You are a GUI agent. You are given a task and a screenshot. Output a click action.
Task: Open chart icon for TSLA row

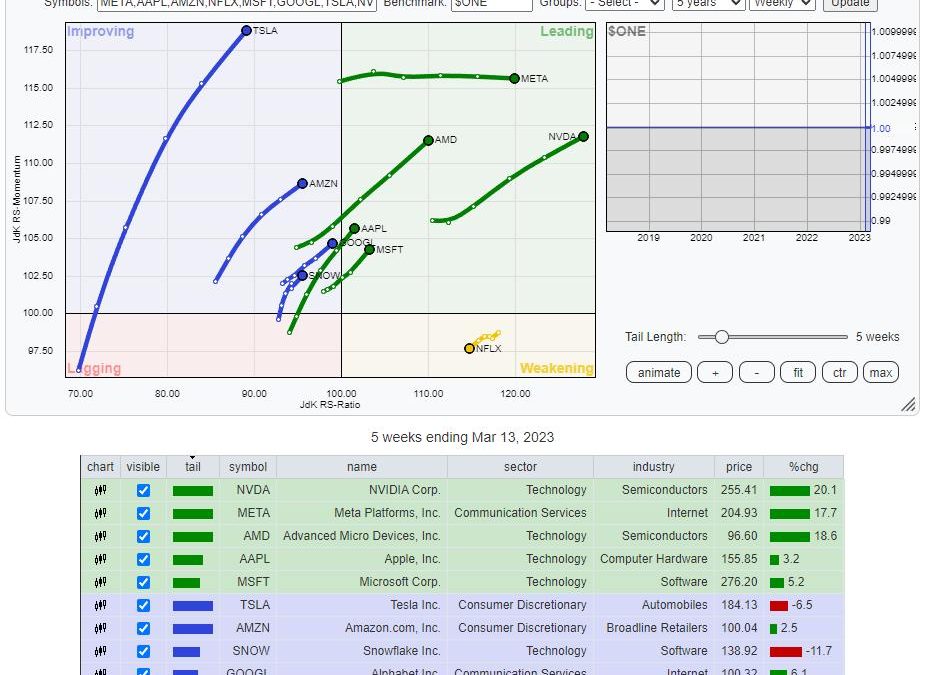pos(100,605)
